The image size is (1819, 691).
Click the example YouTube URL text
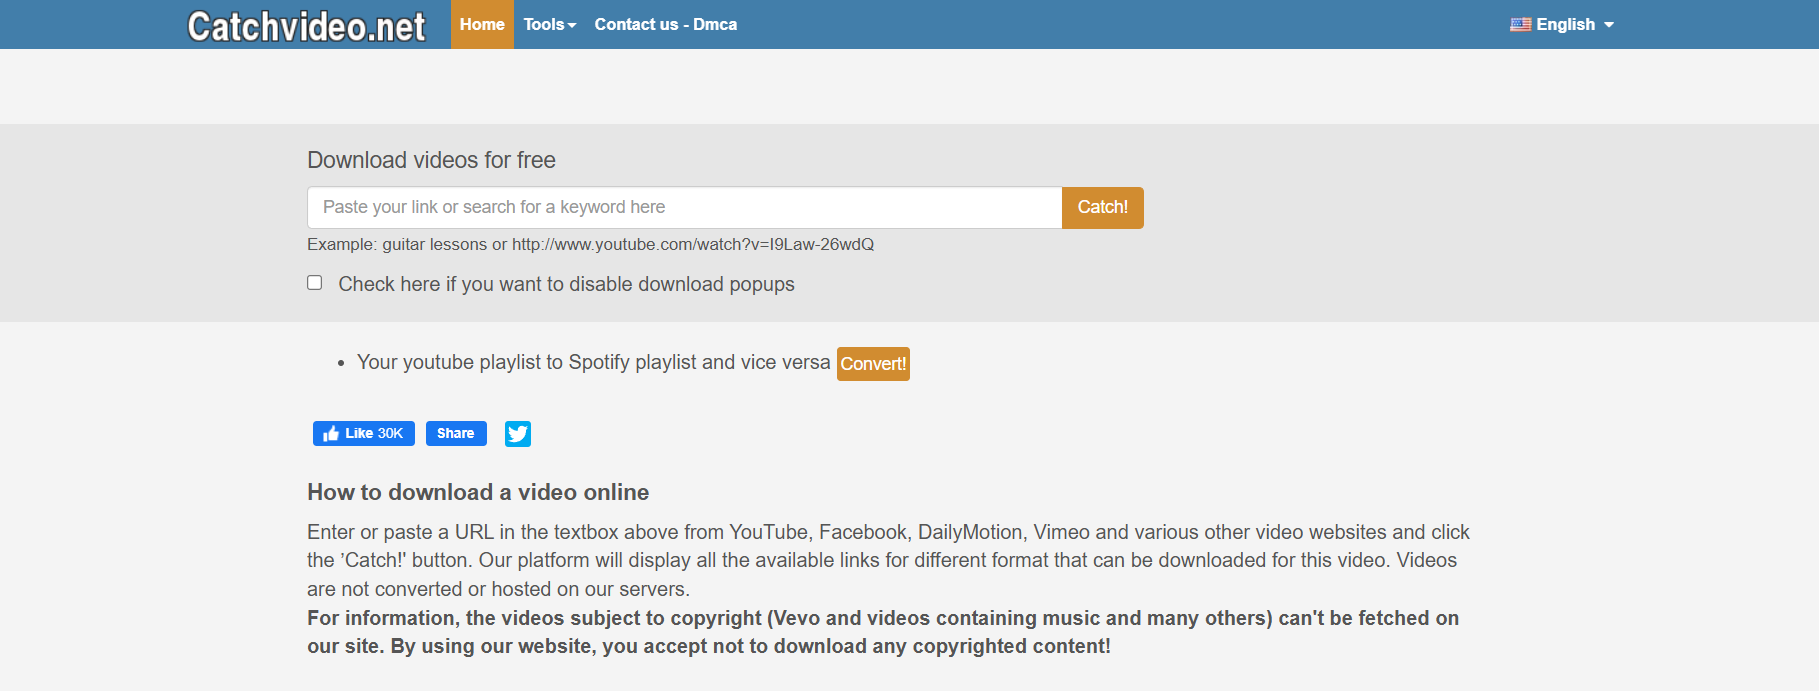pos(692,244)
